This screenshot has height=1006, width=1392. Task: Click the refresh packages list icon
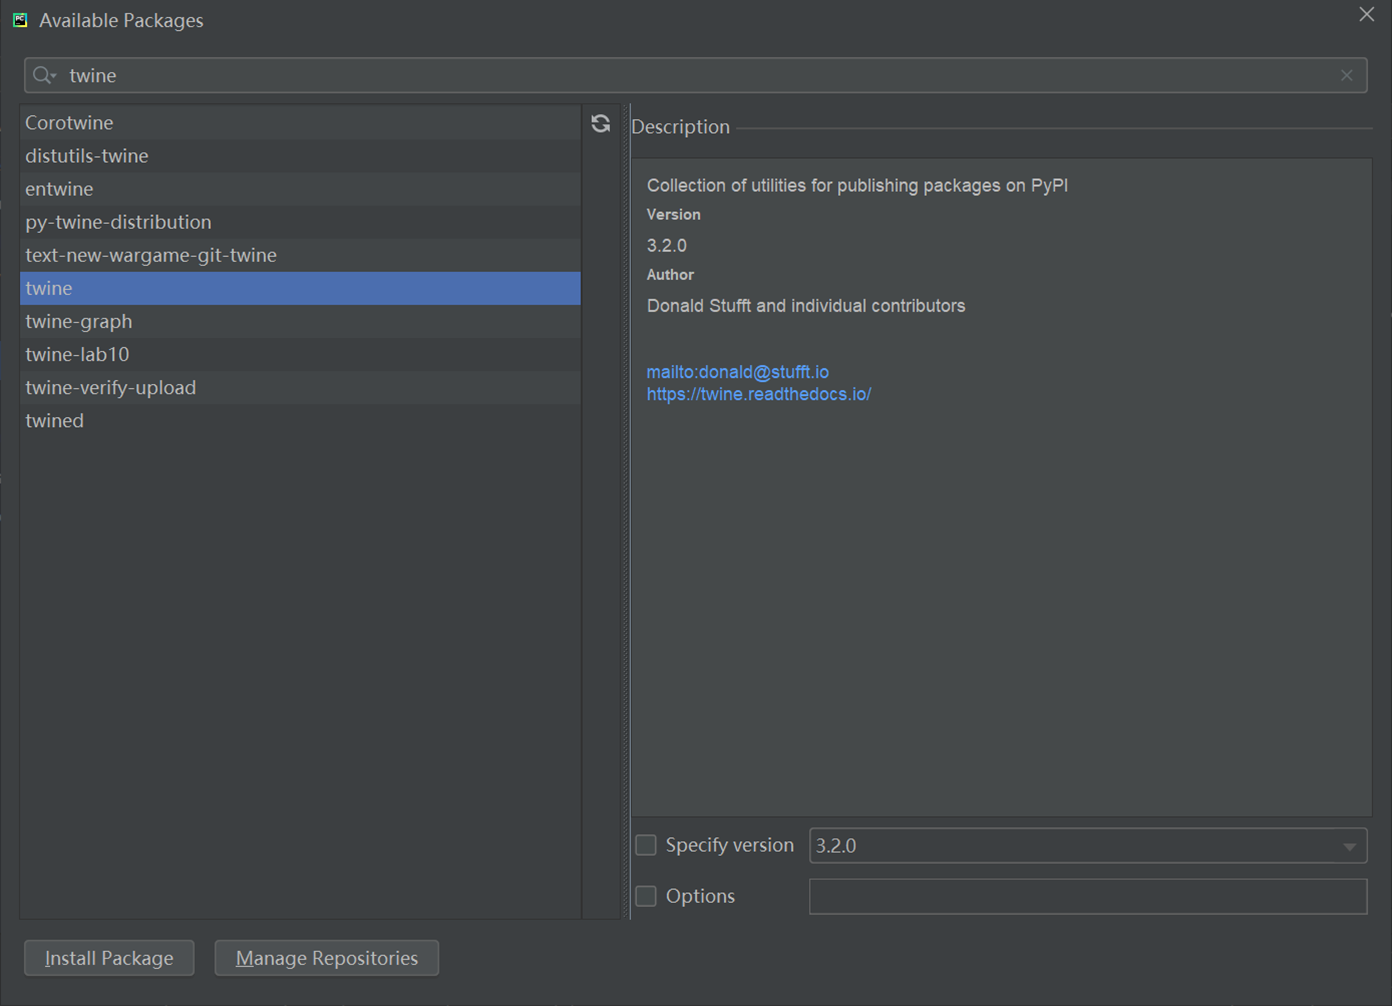click(x=600, y=123)
